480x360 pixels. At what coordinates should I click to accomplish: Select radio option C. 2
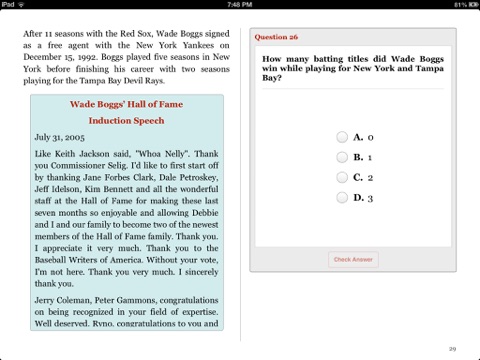(342, 177)
